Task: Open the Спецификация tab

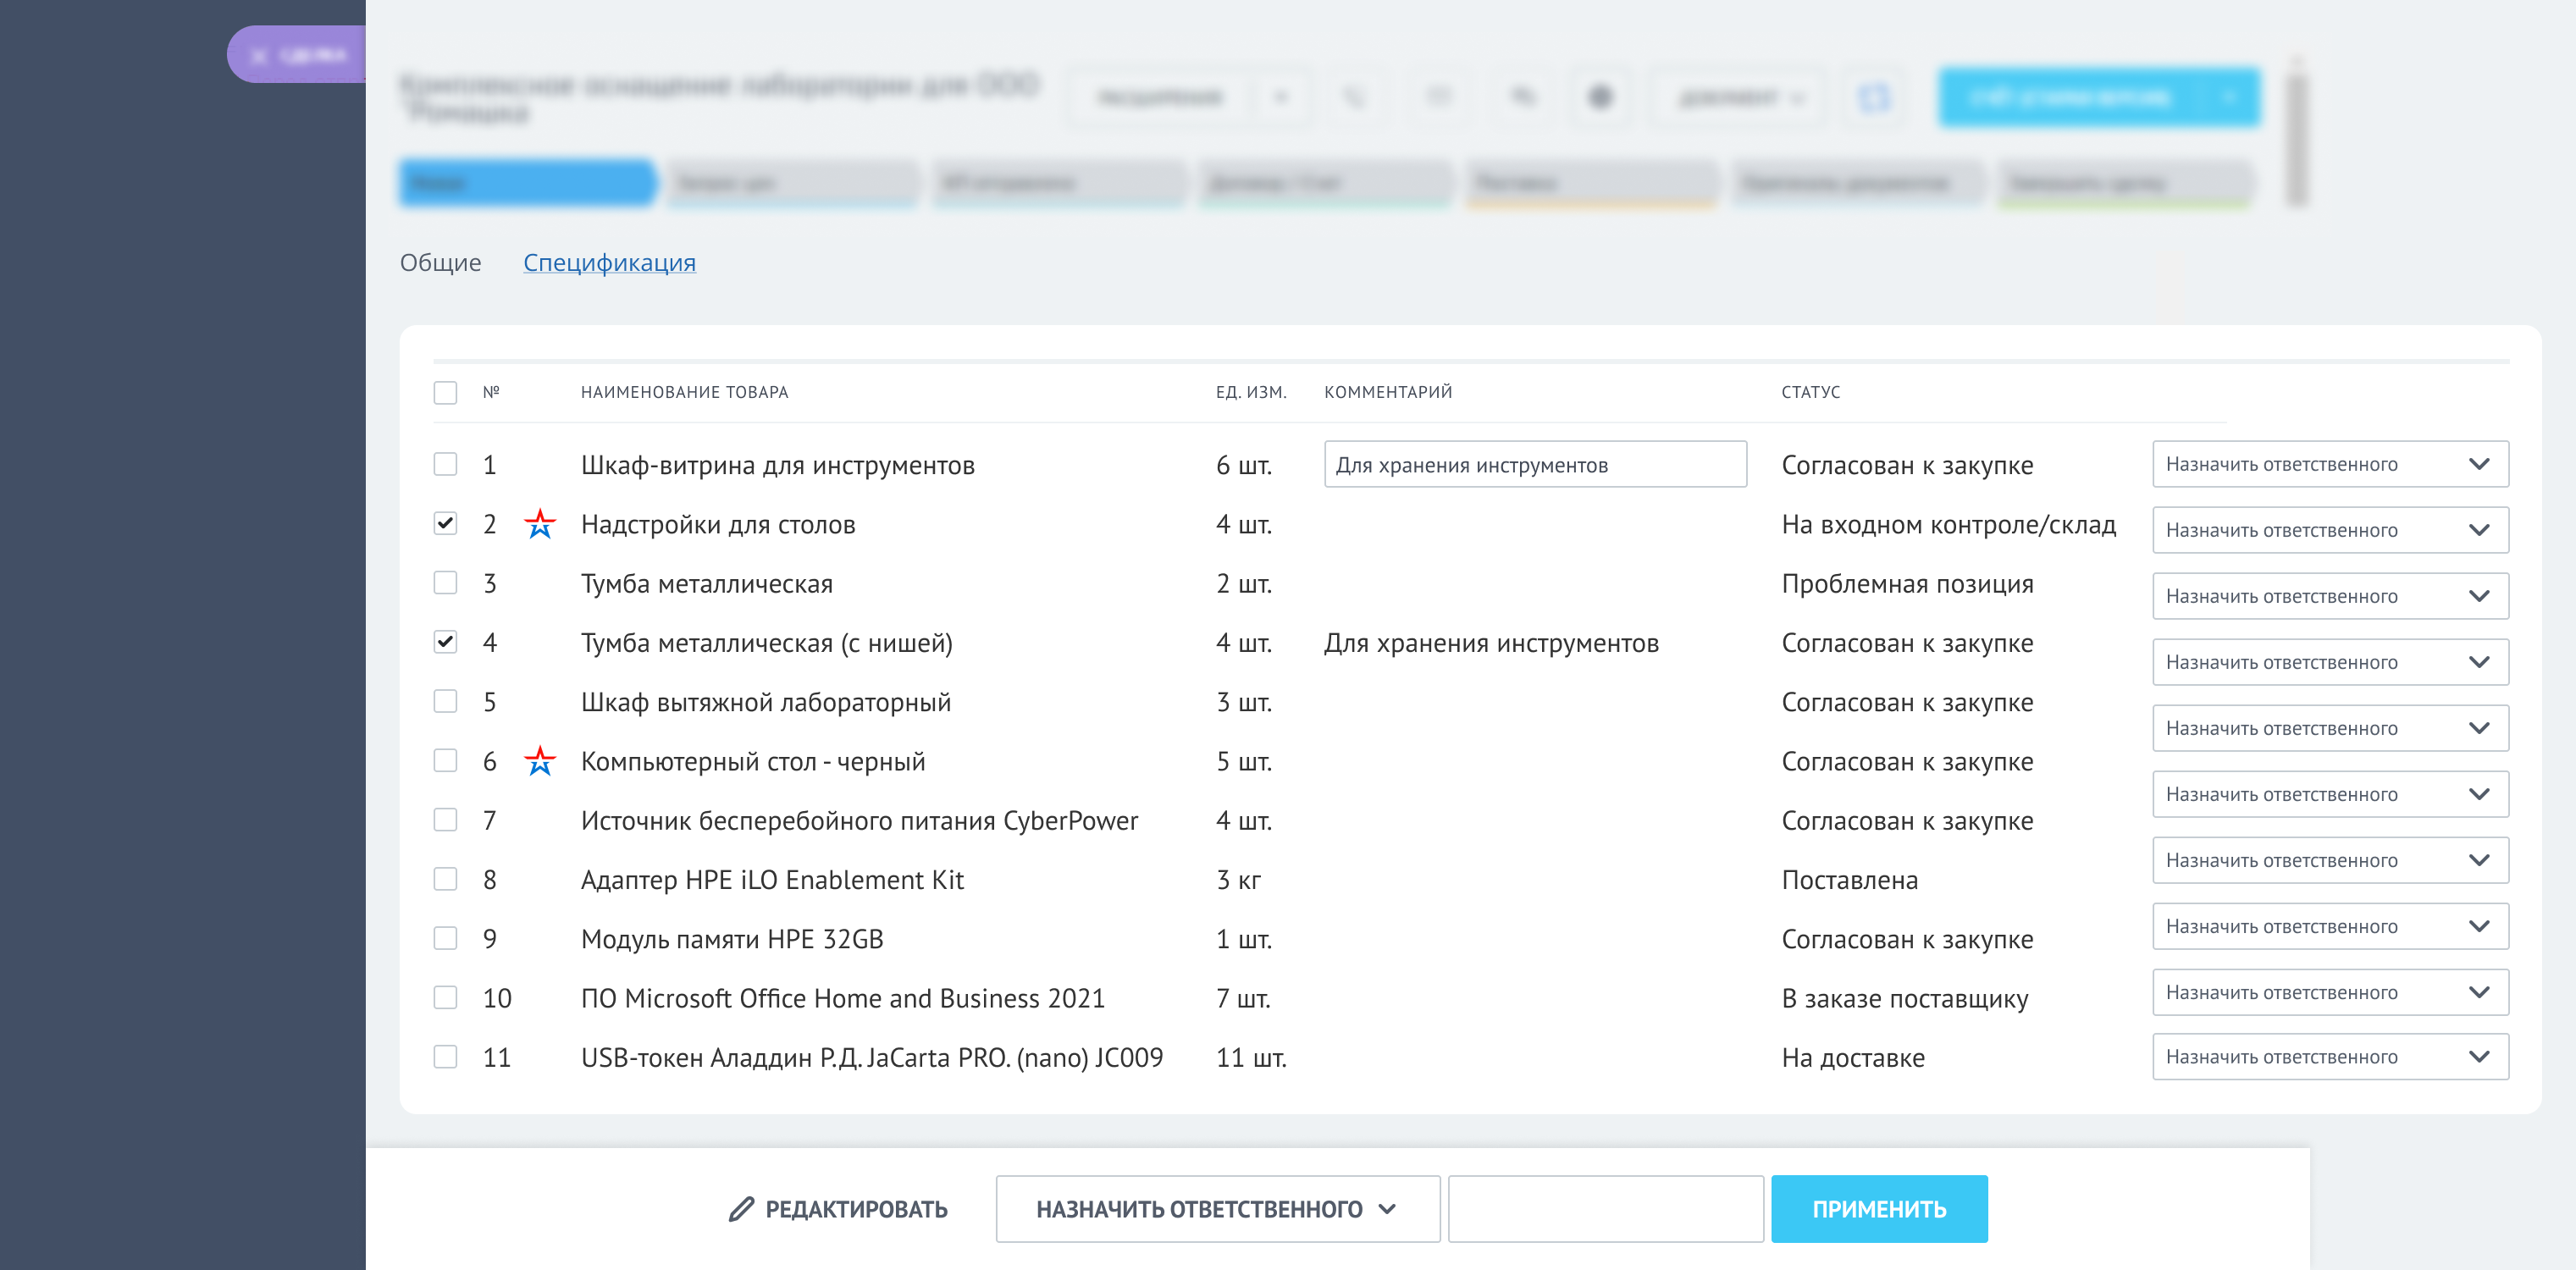Action: (609, 262)
